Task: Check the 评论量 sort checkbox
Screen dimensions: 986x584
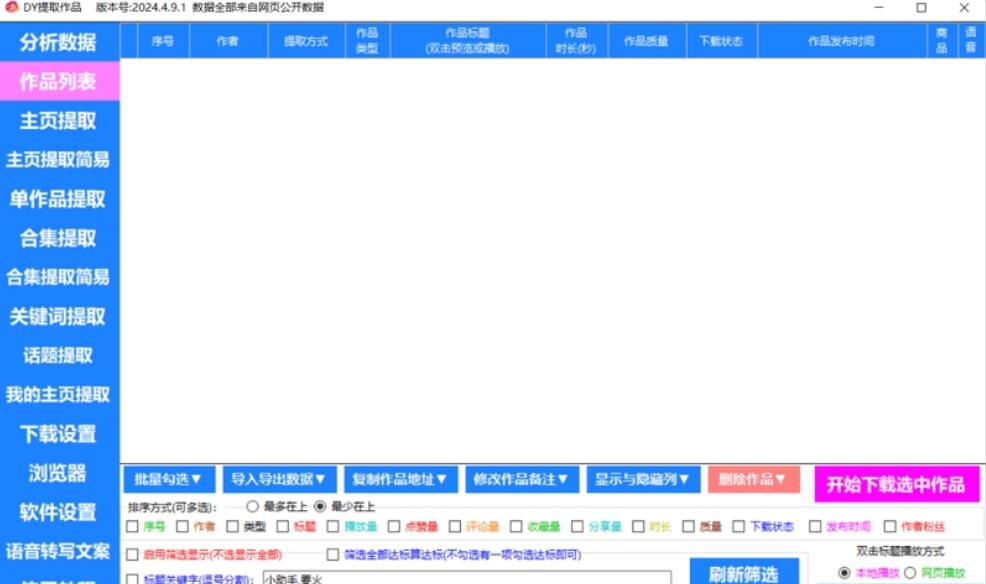Action: click(455, 526)
